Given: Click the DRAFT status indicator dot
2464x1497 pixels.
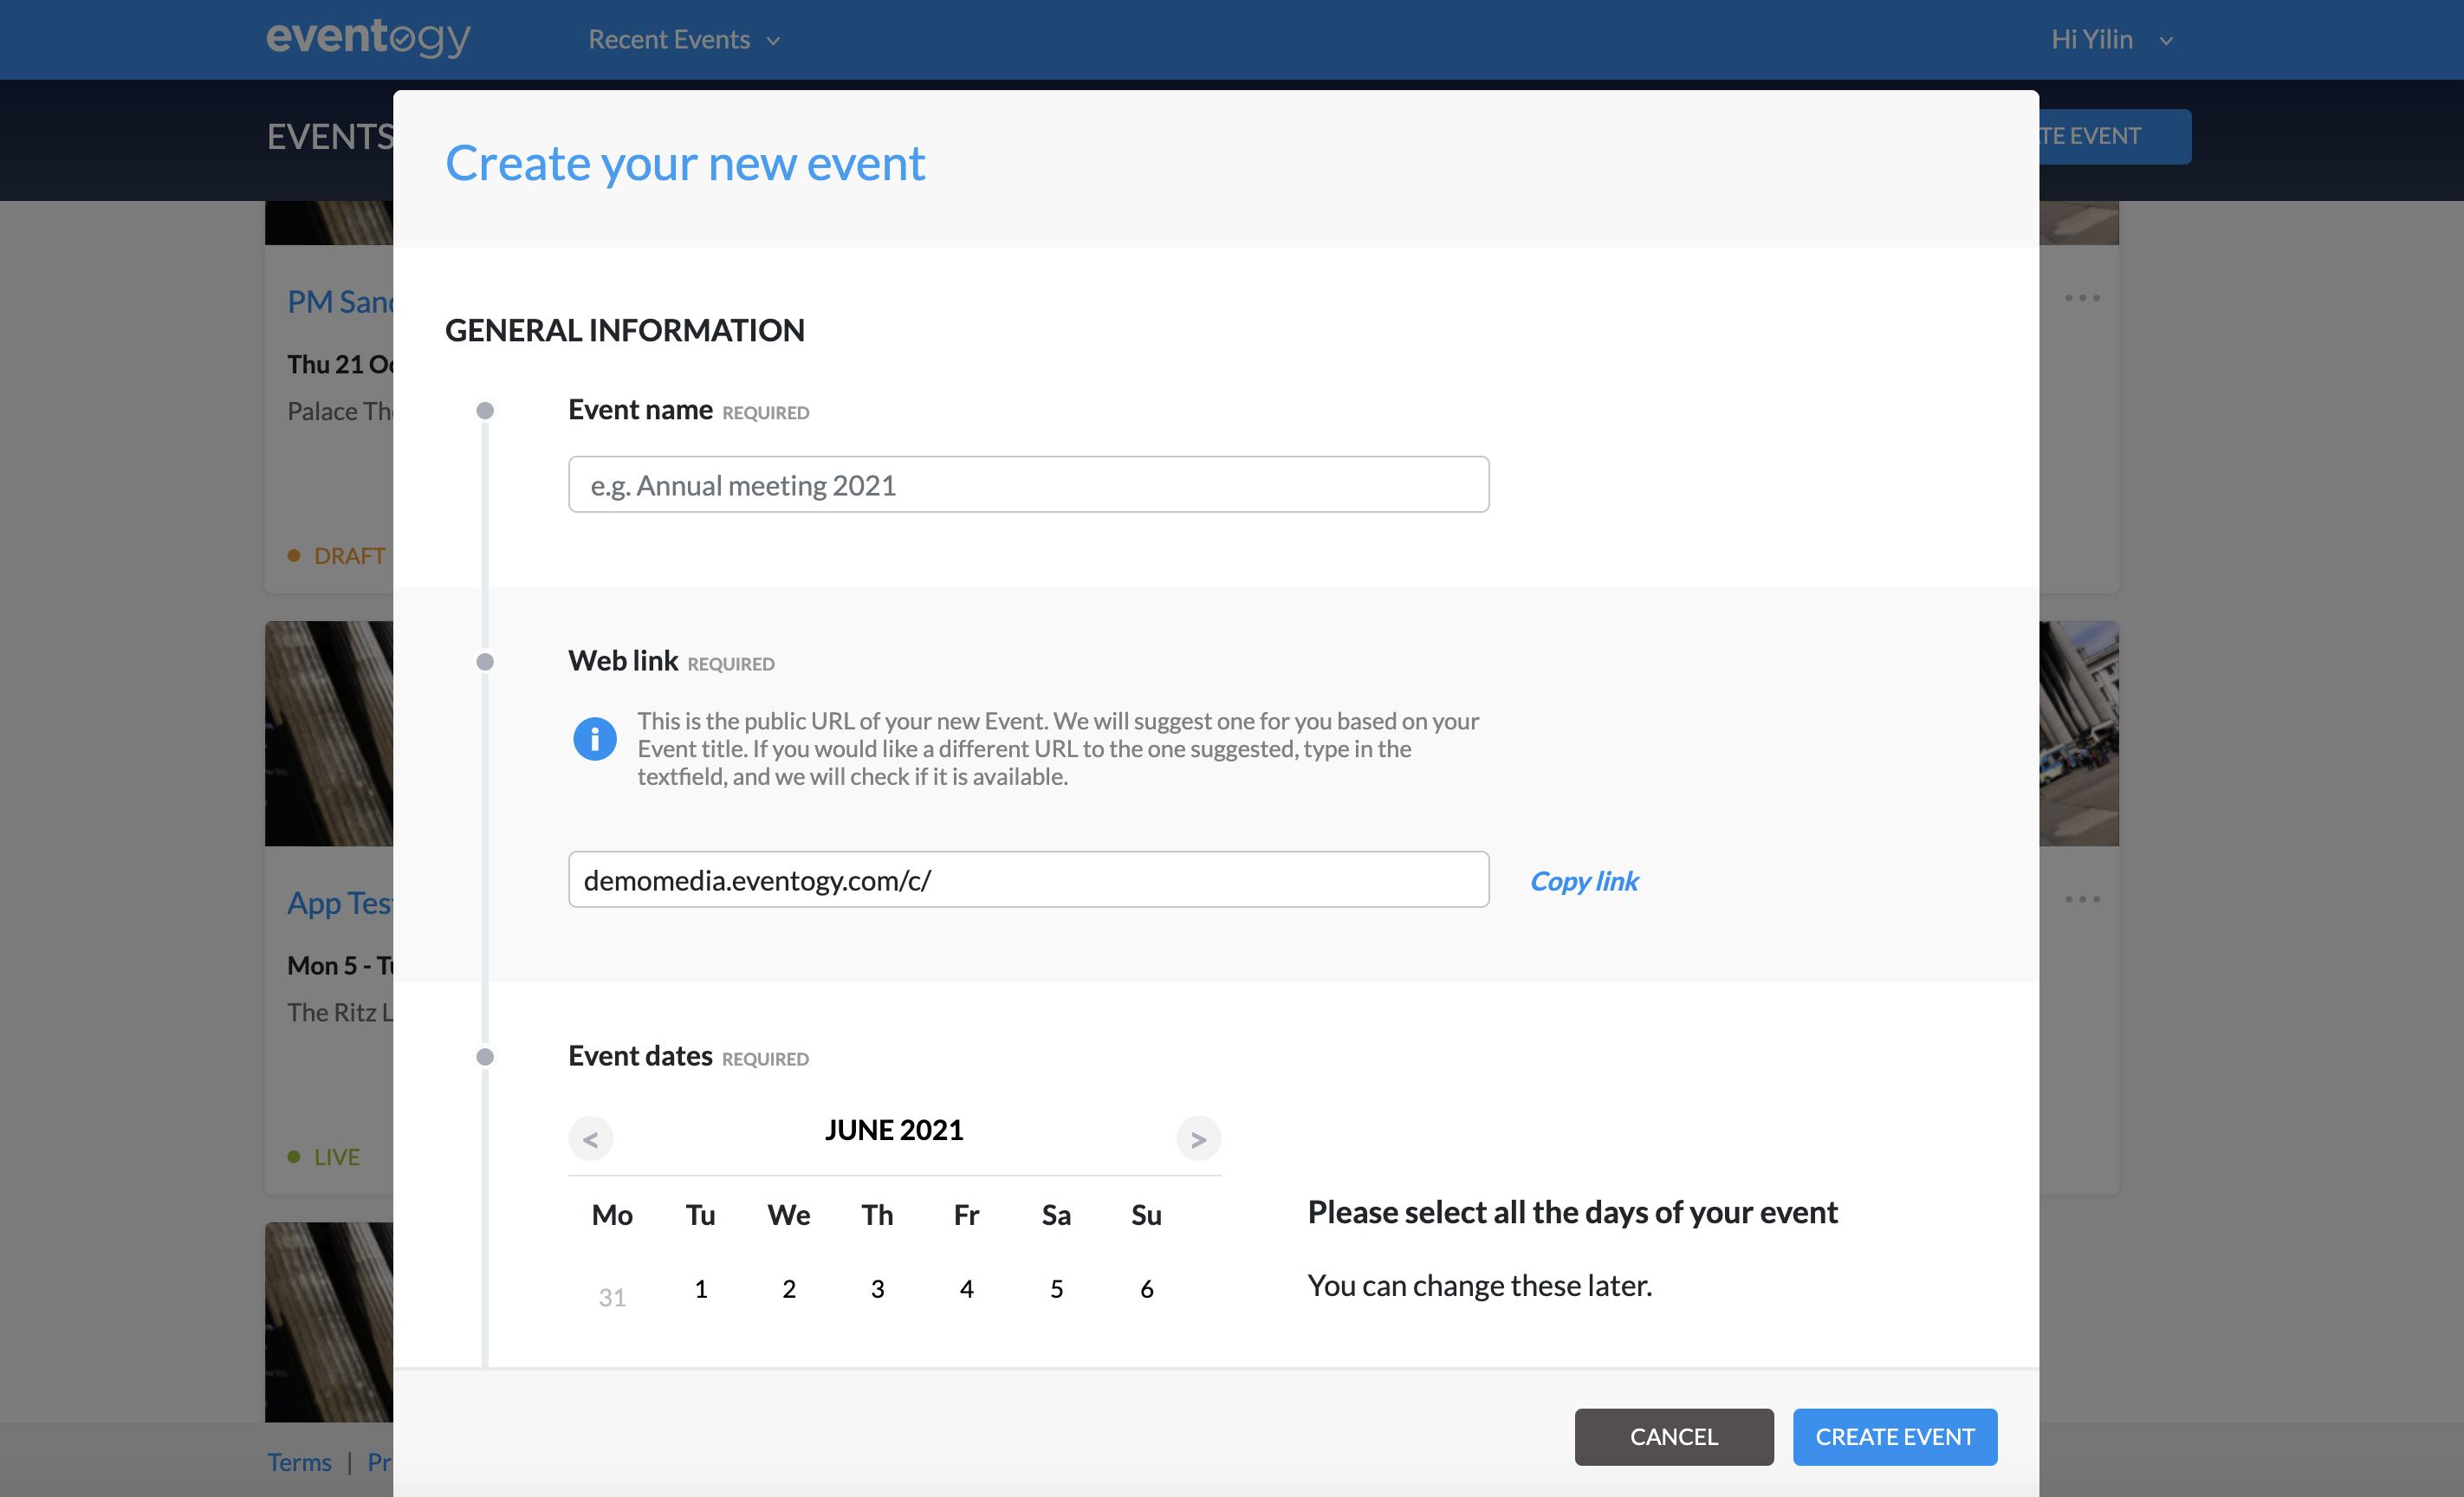Looking at the screenshot, I should pos(294,555).
